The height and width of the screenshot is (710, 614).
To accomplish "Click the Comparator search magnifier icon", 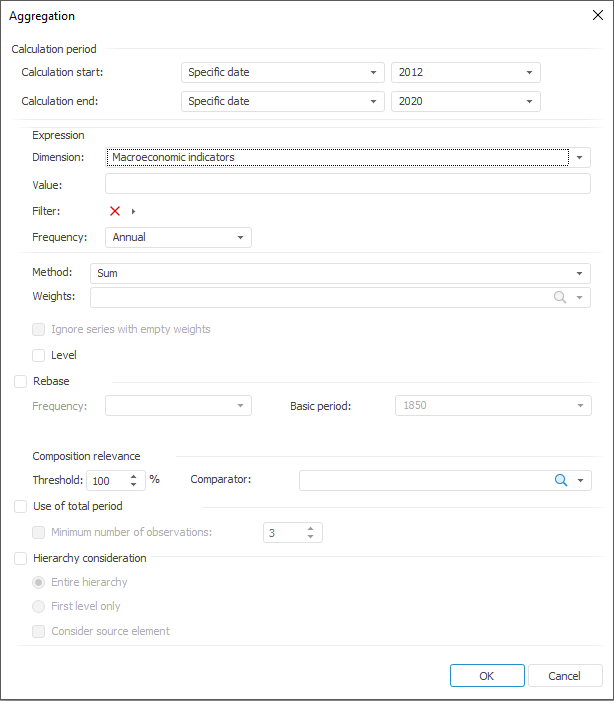I will (561, 481).
